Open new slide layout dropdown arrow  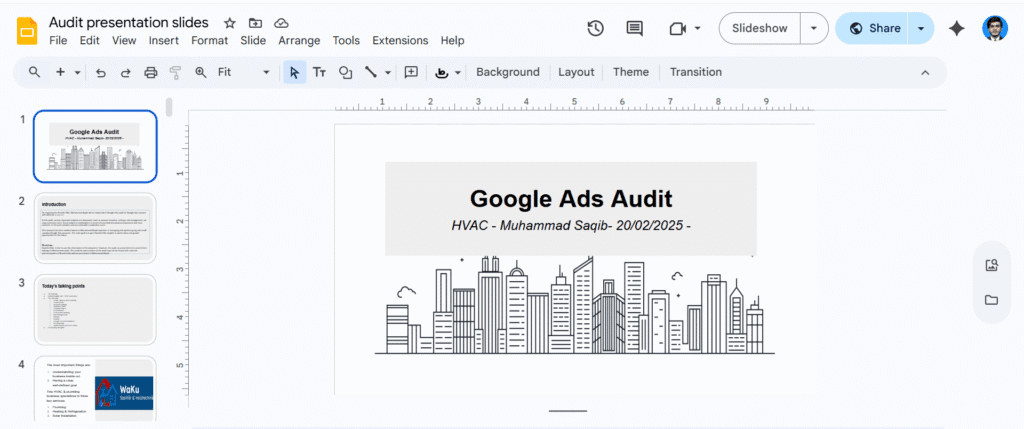[x=78, y=72]
